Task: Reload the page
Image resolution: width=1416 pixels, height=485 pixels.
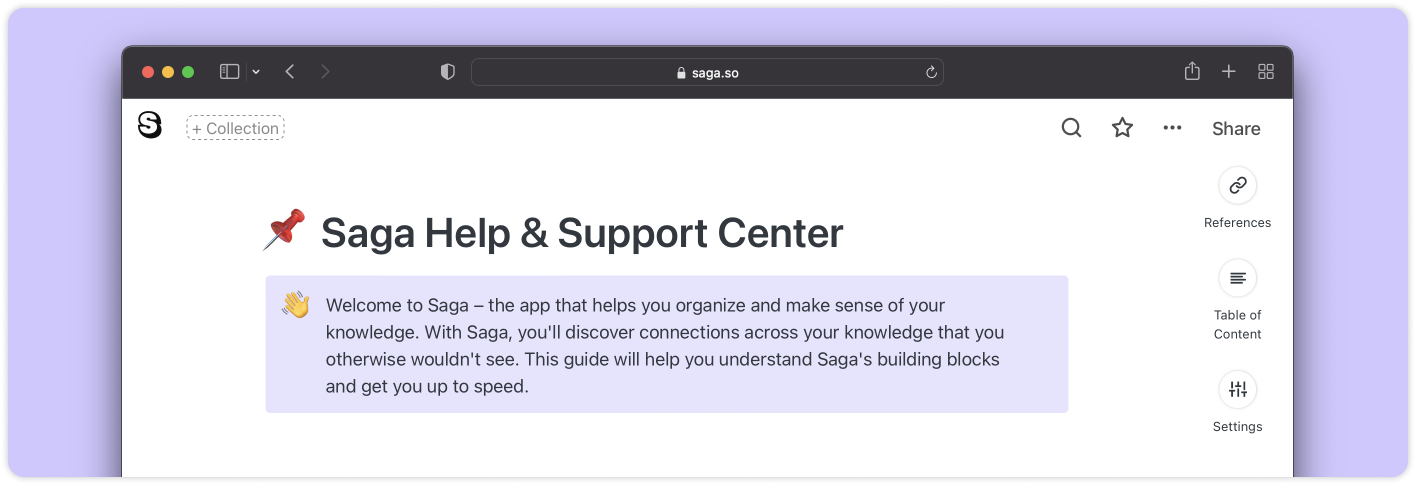Action: [x=931, y=72]
